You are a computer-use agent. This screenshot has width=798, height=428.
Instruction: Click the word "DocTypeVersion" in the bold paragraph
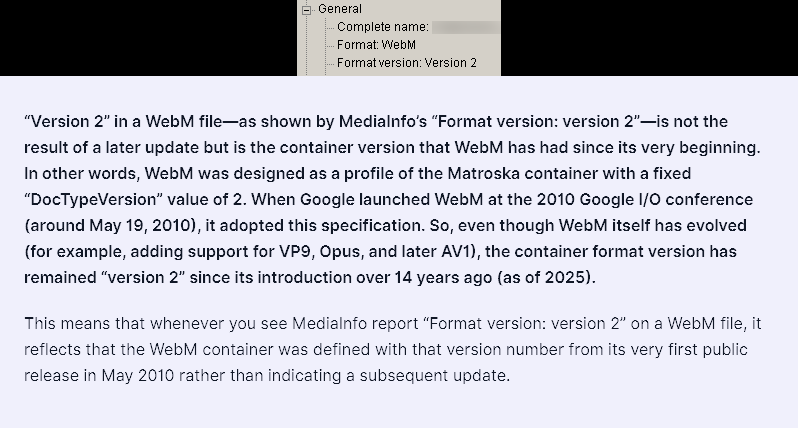pyautogui.click(x=96, y=199)
